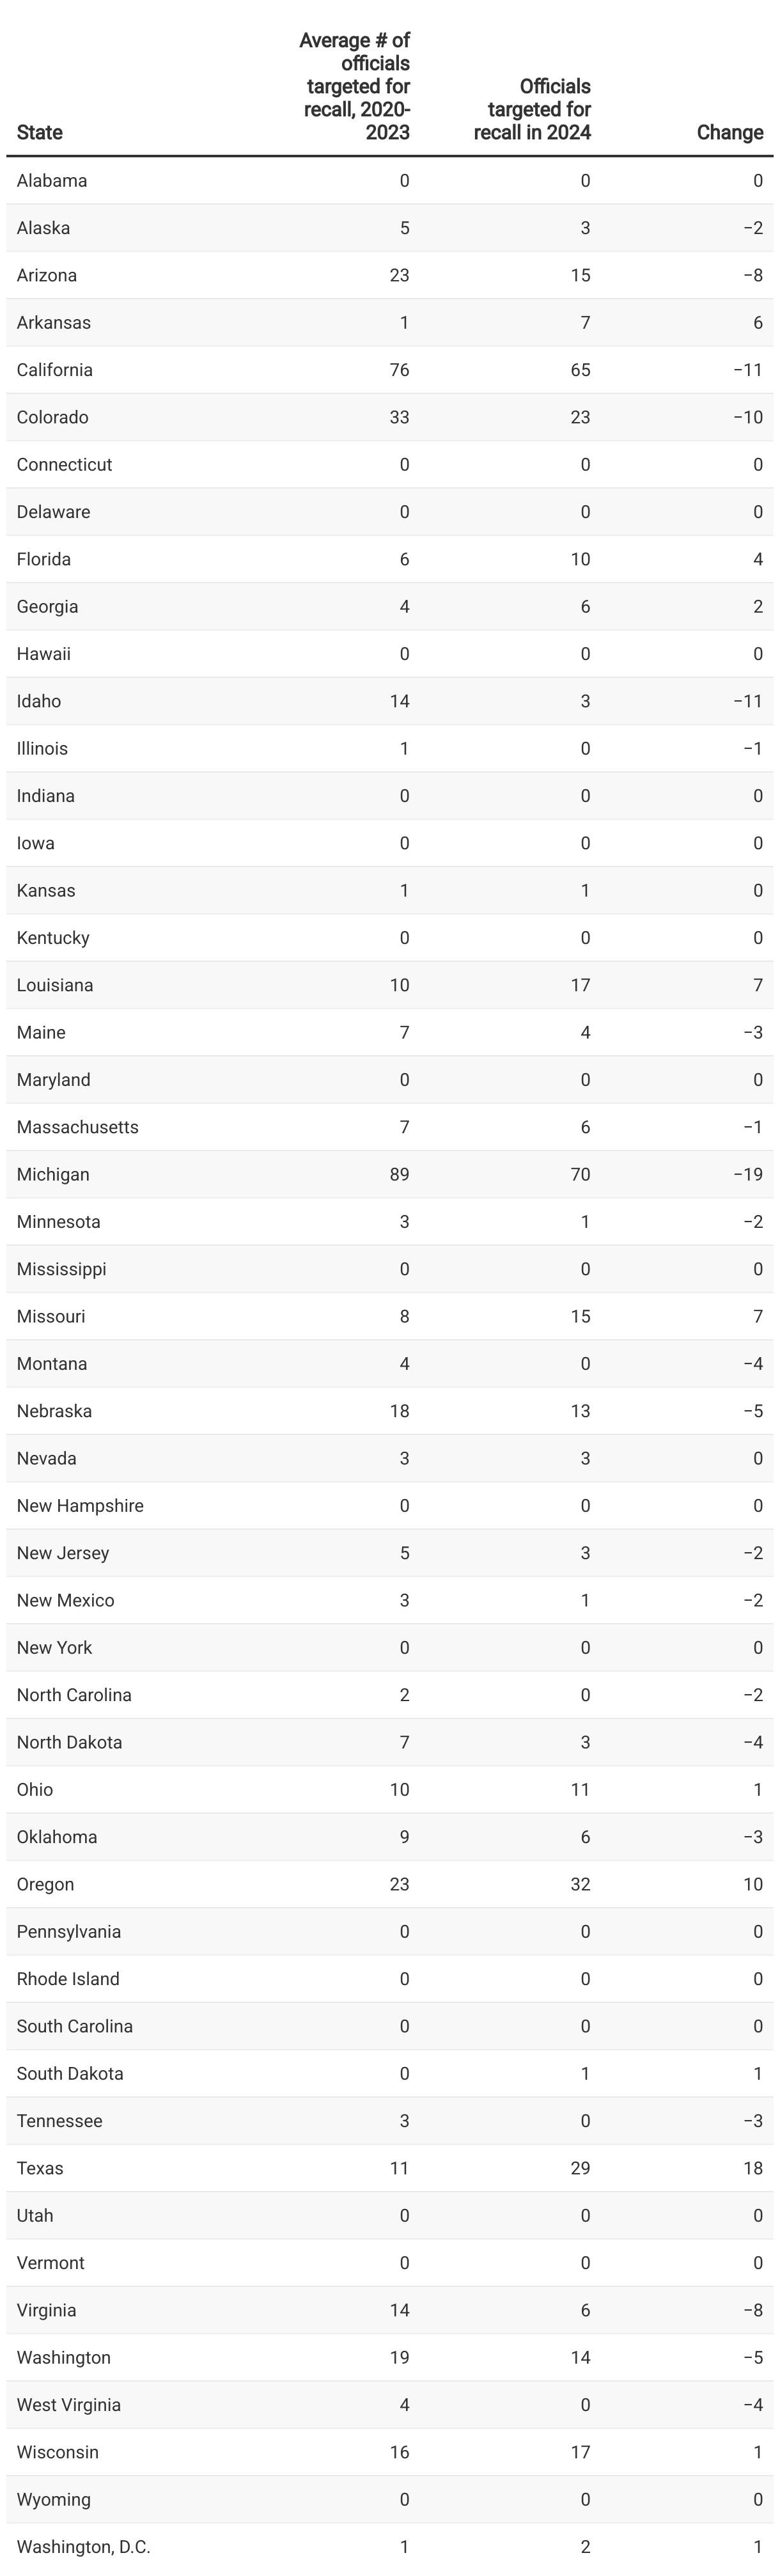Sort by the Change column header
This screenshot has width=780, height=2576.
coord(730,132)
